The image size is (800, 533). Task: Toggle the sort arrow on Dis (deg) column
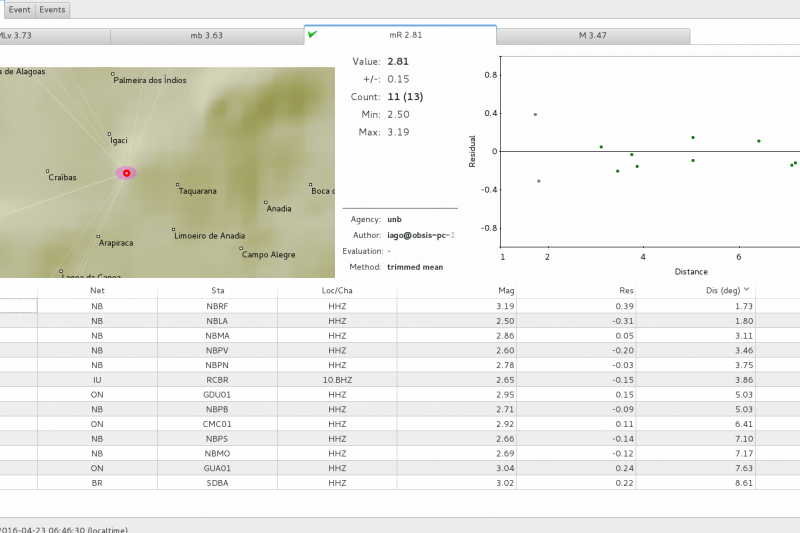pyautogui.click(x=744, y=290)
